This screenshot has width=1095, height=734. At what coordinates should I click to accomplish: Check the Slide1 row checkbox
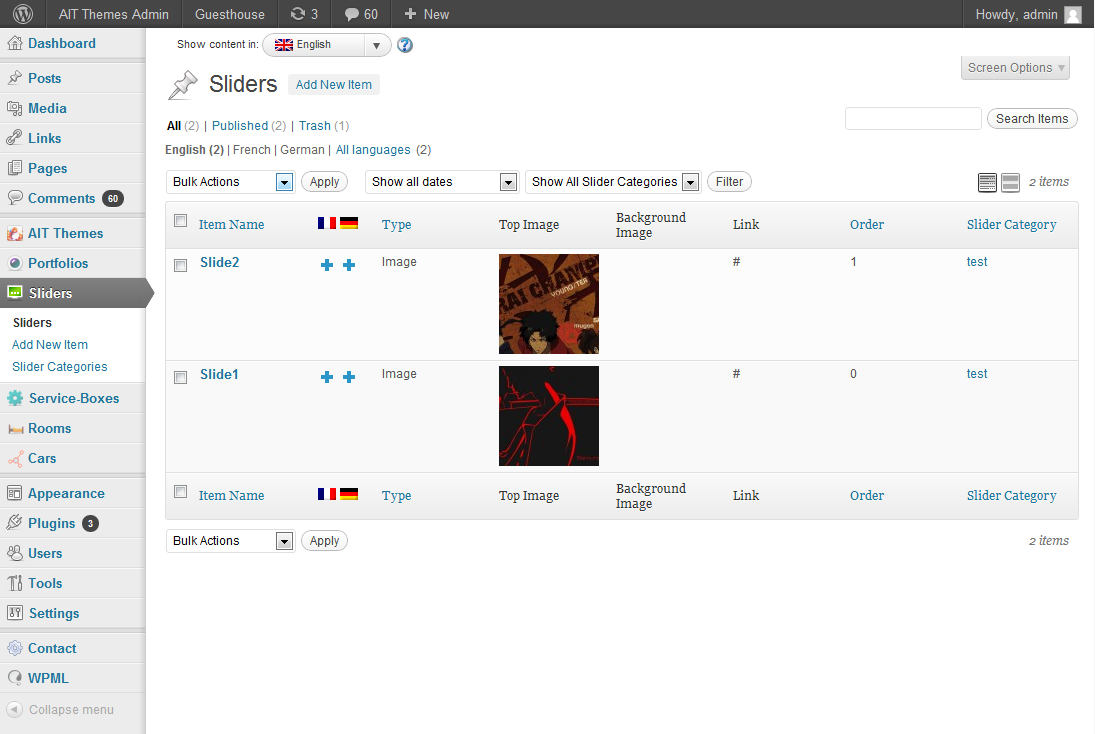click(180, 378)
